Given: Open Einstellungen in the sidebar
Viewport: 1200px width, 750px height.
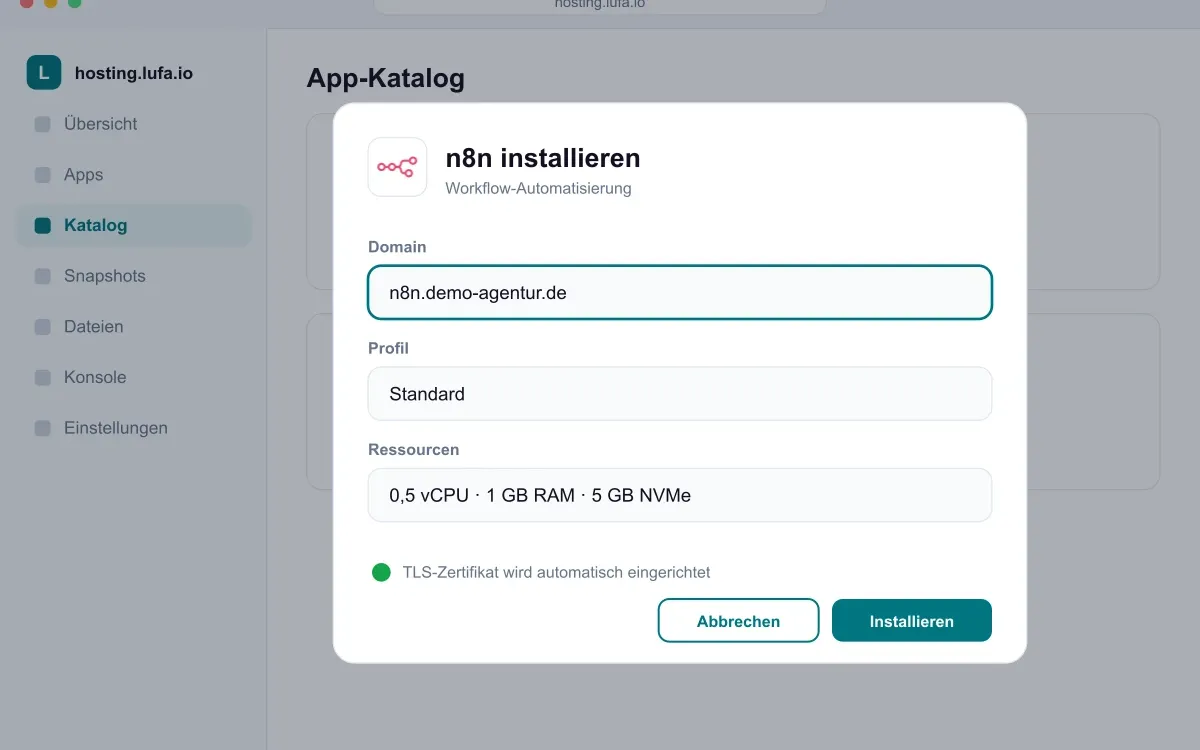Looking at the screenshot, I should (x=134, y=429).
